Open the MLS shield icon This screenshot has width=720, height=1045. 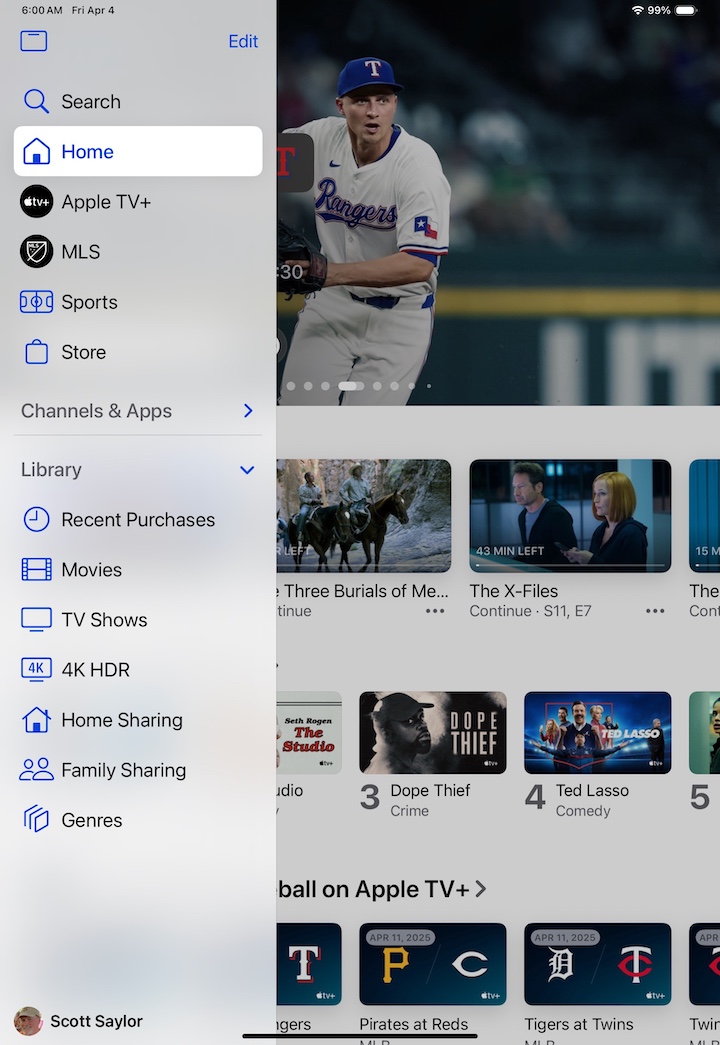coord(37,251)
